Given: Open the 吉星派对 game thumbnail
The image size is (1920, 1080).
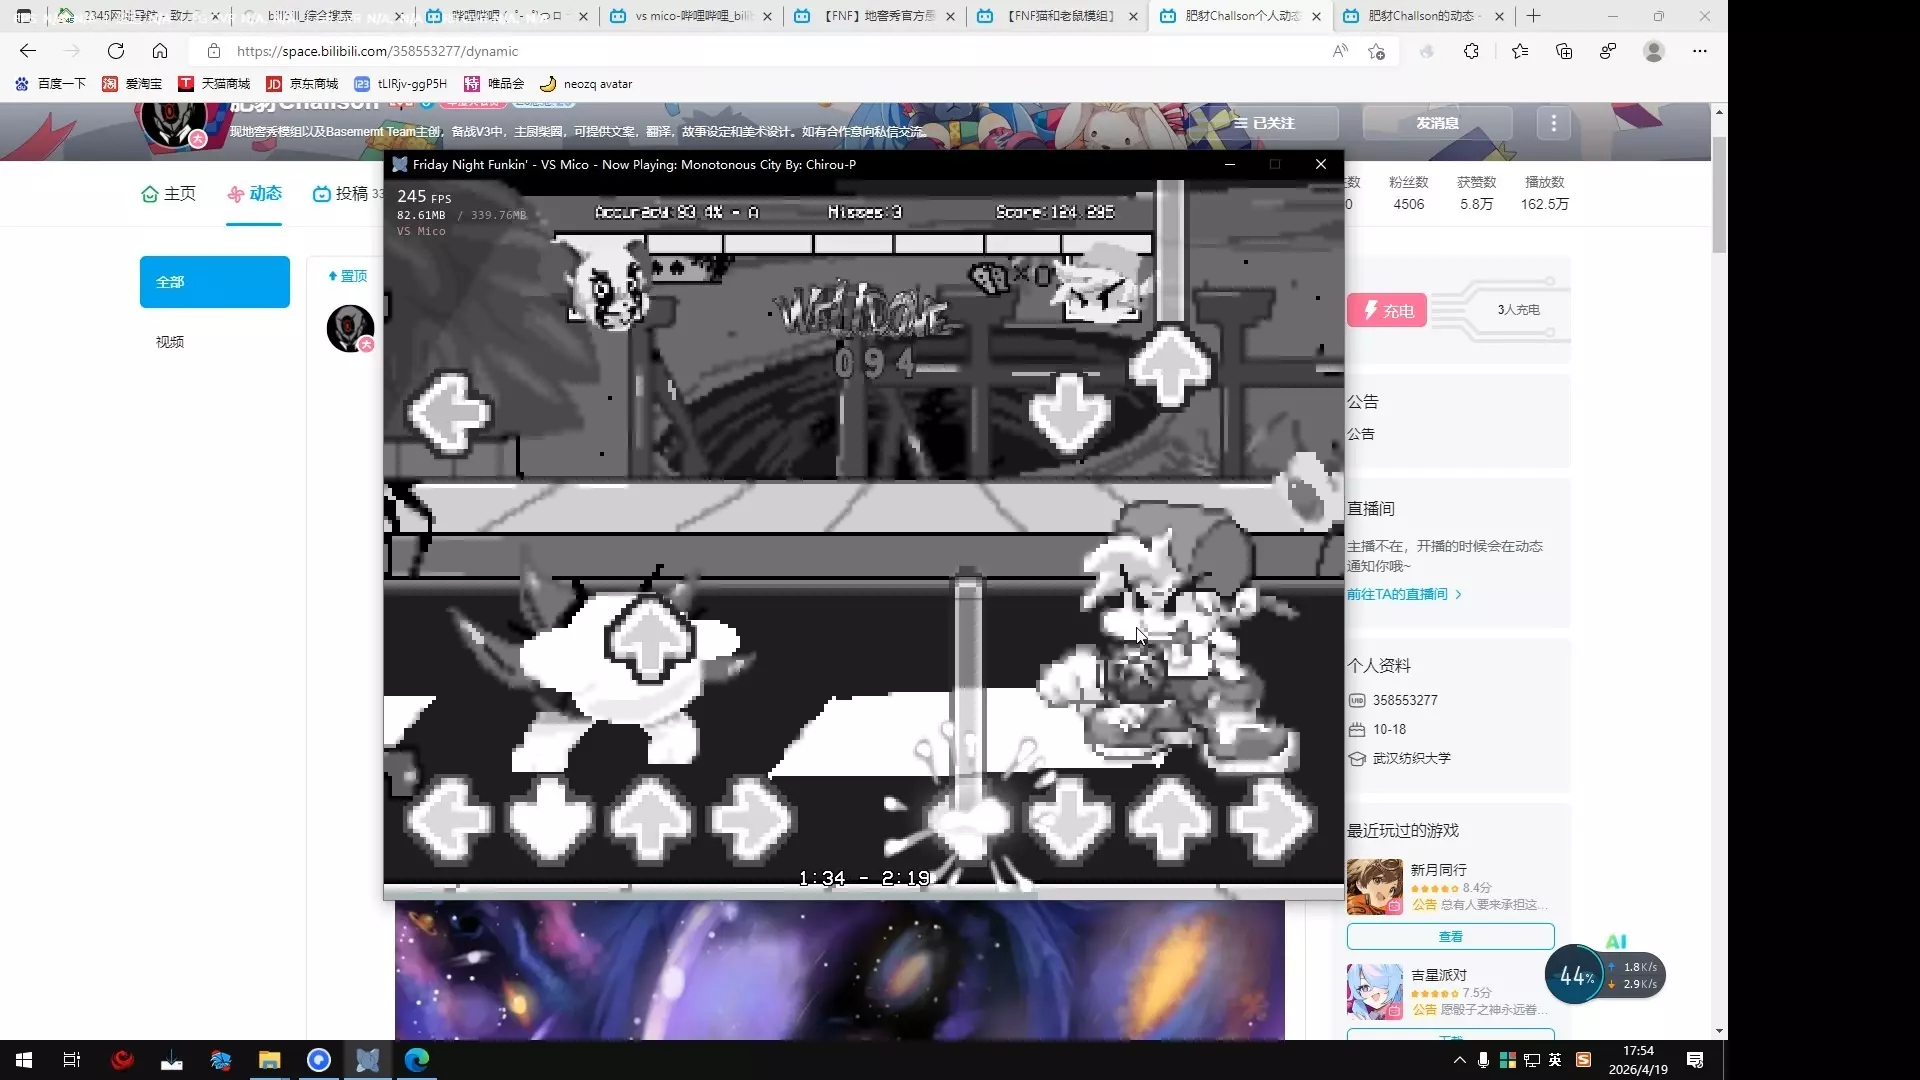Looking at the screenshot, I should [x=1375, y=992].
